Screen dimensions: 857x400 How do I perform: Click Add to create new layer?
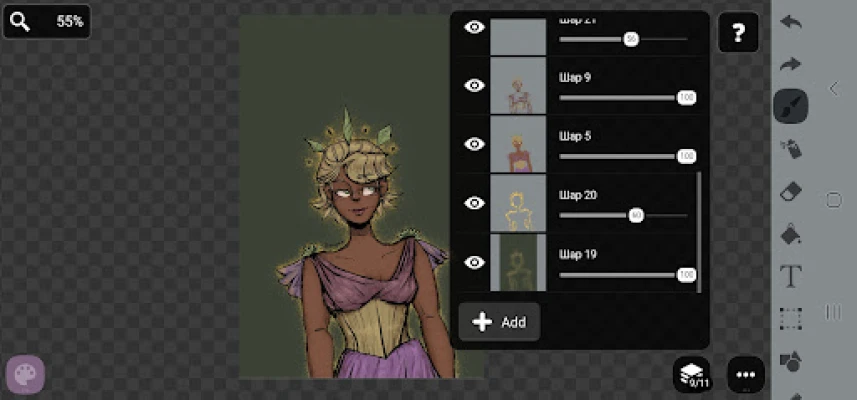coord(499,322)
